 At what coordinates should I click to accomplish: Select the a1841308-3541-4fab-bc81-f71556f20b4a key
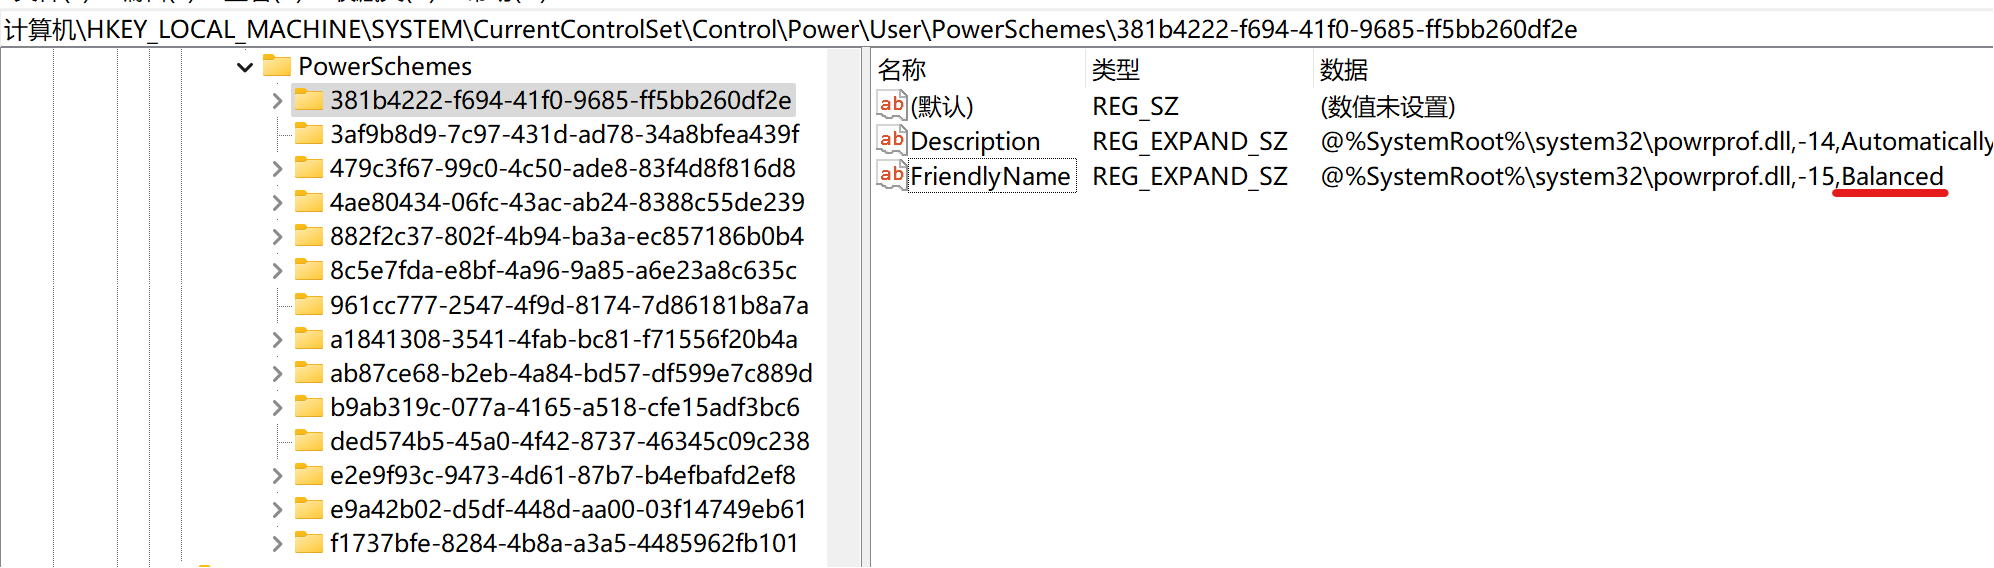(563, 339)
